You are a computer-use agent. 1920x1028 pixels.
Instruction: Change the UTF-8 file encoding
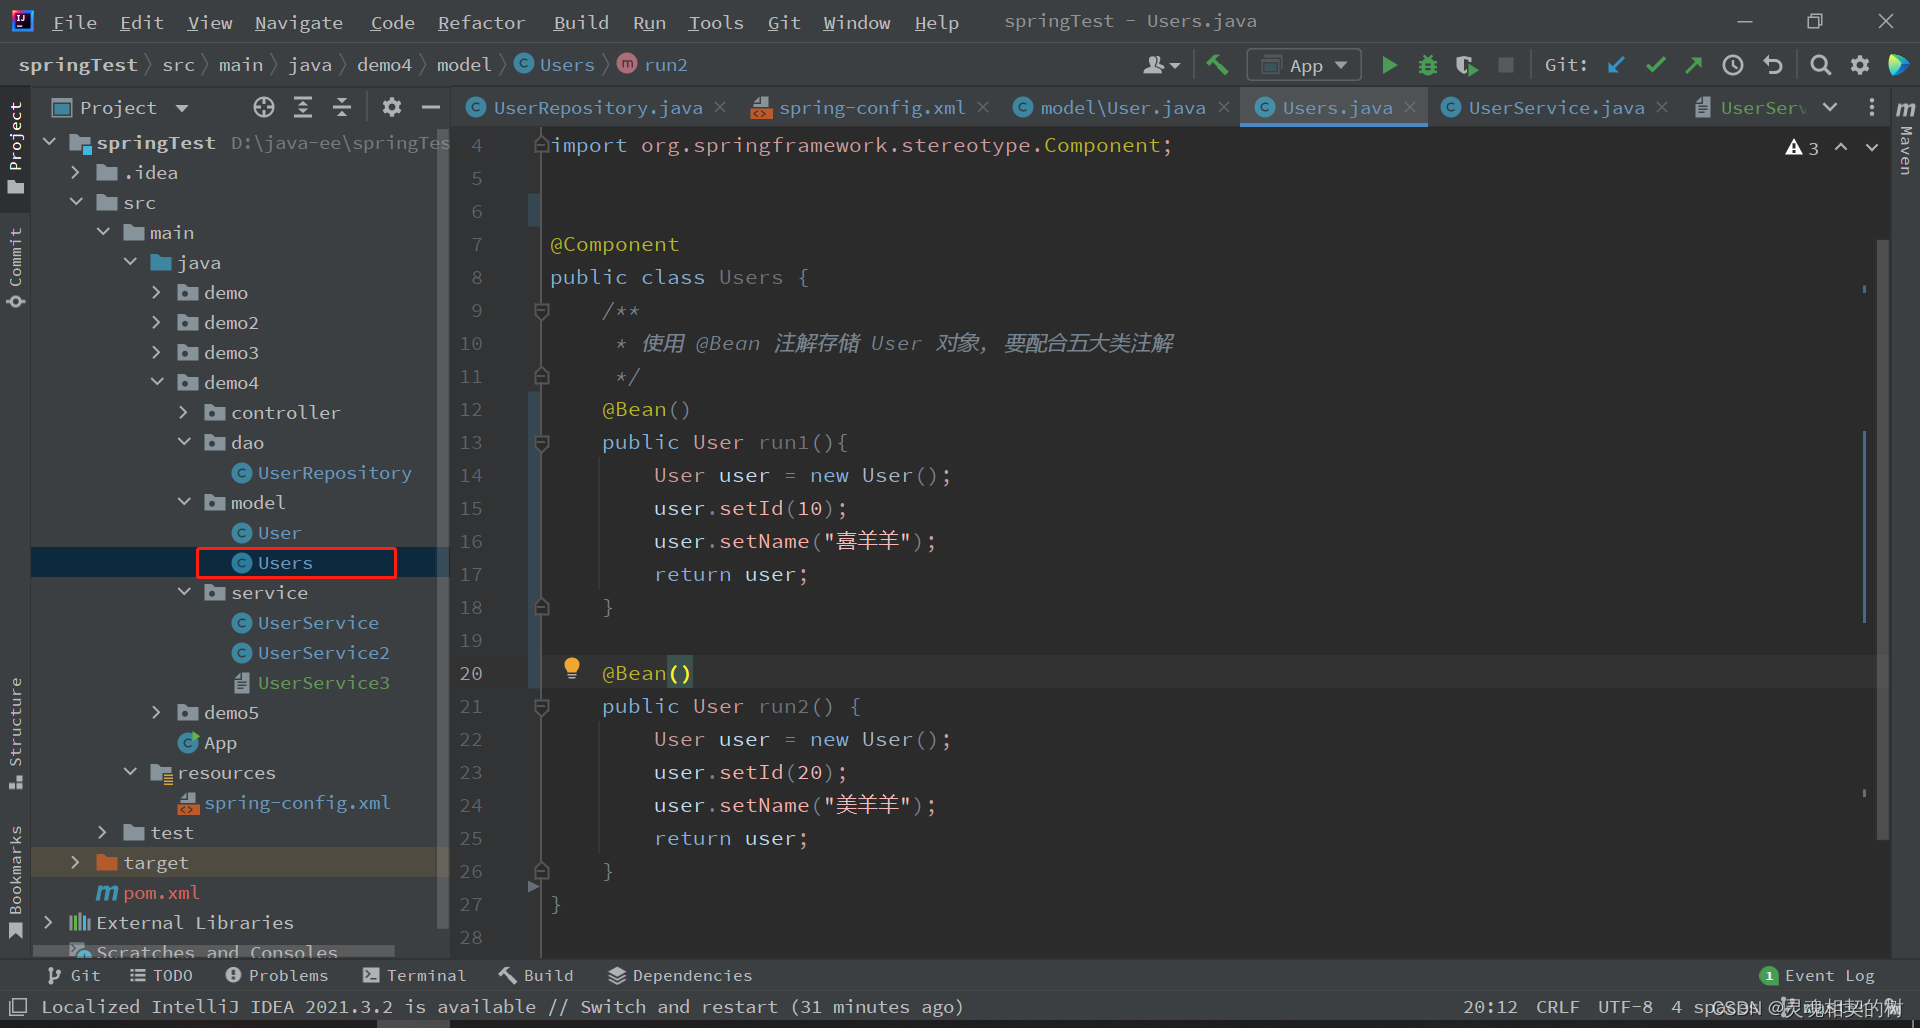click(x=1625, y=1007)
